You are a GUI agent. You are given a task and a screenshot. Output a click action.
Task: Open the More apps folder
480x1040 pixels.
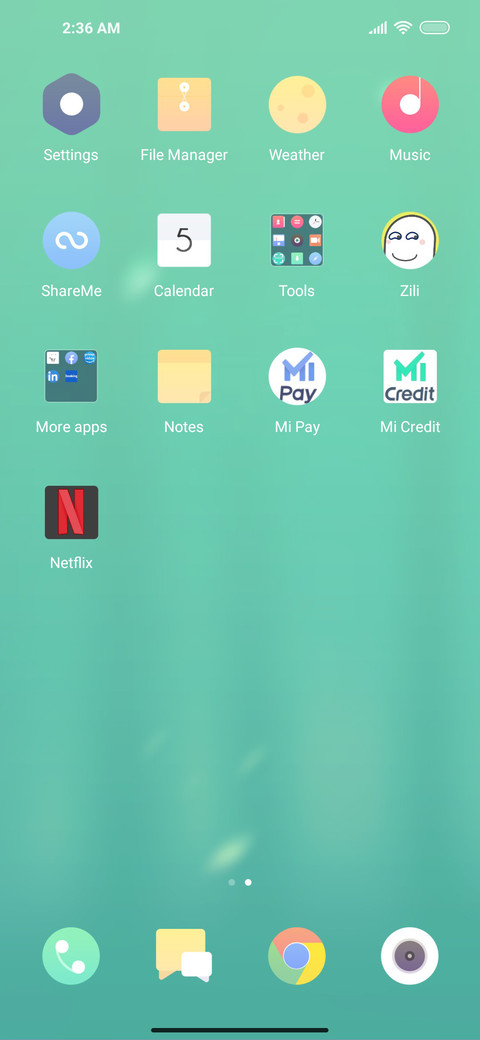[x=72, y=376]
